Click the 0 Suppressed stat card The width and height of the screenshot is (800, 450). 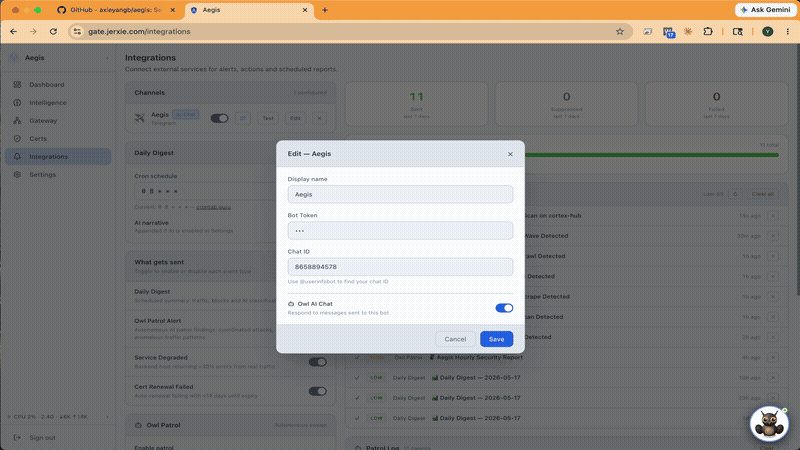tap(566, 104)
